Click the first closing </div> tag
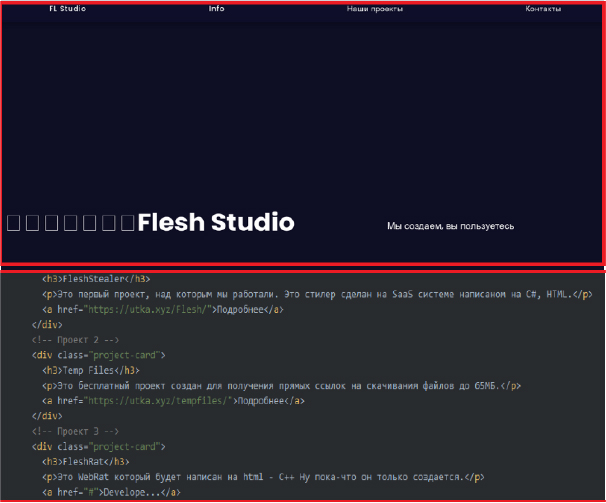Image resolution: width=606 pixels, height=503 pixels. (47, 325)
